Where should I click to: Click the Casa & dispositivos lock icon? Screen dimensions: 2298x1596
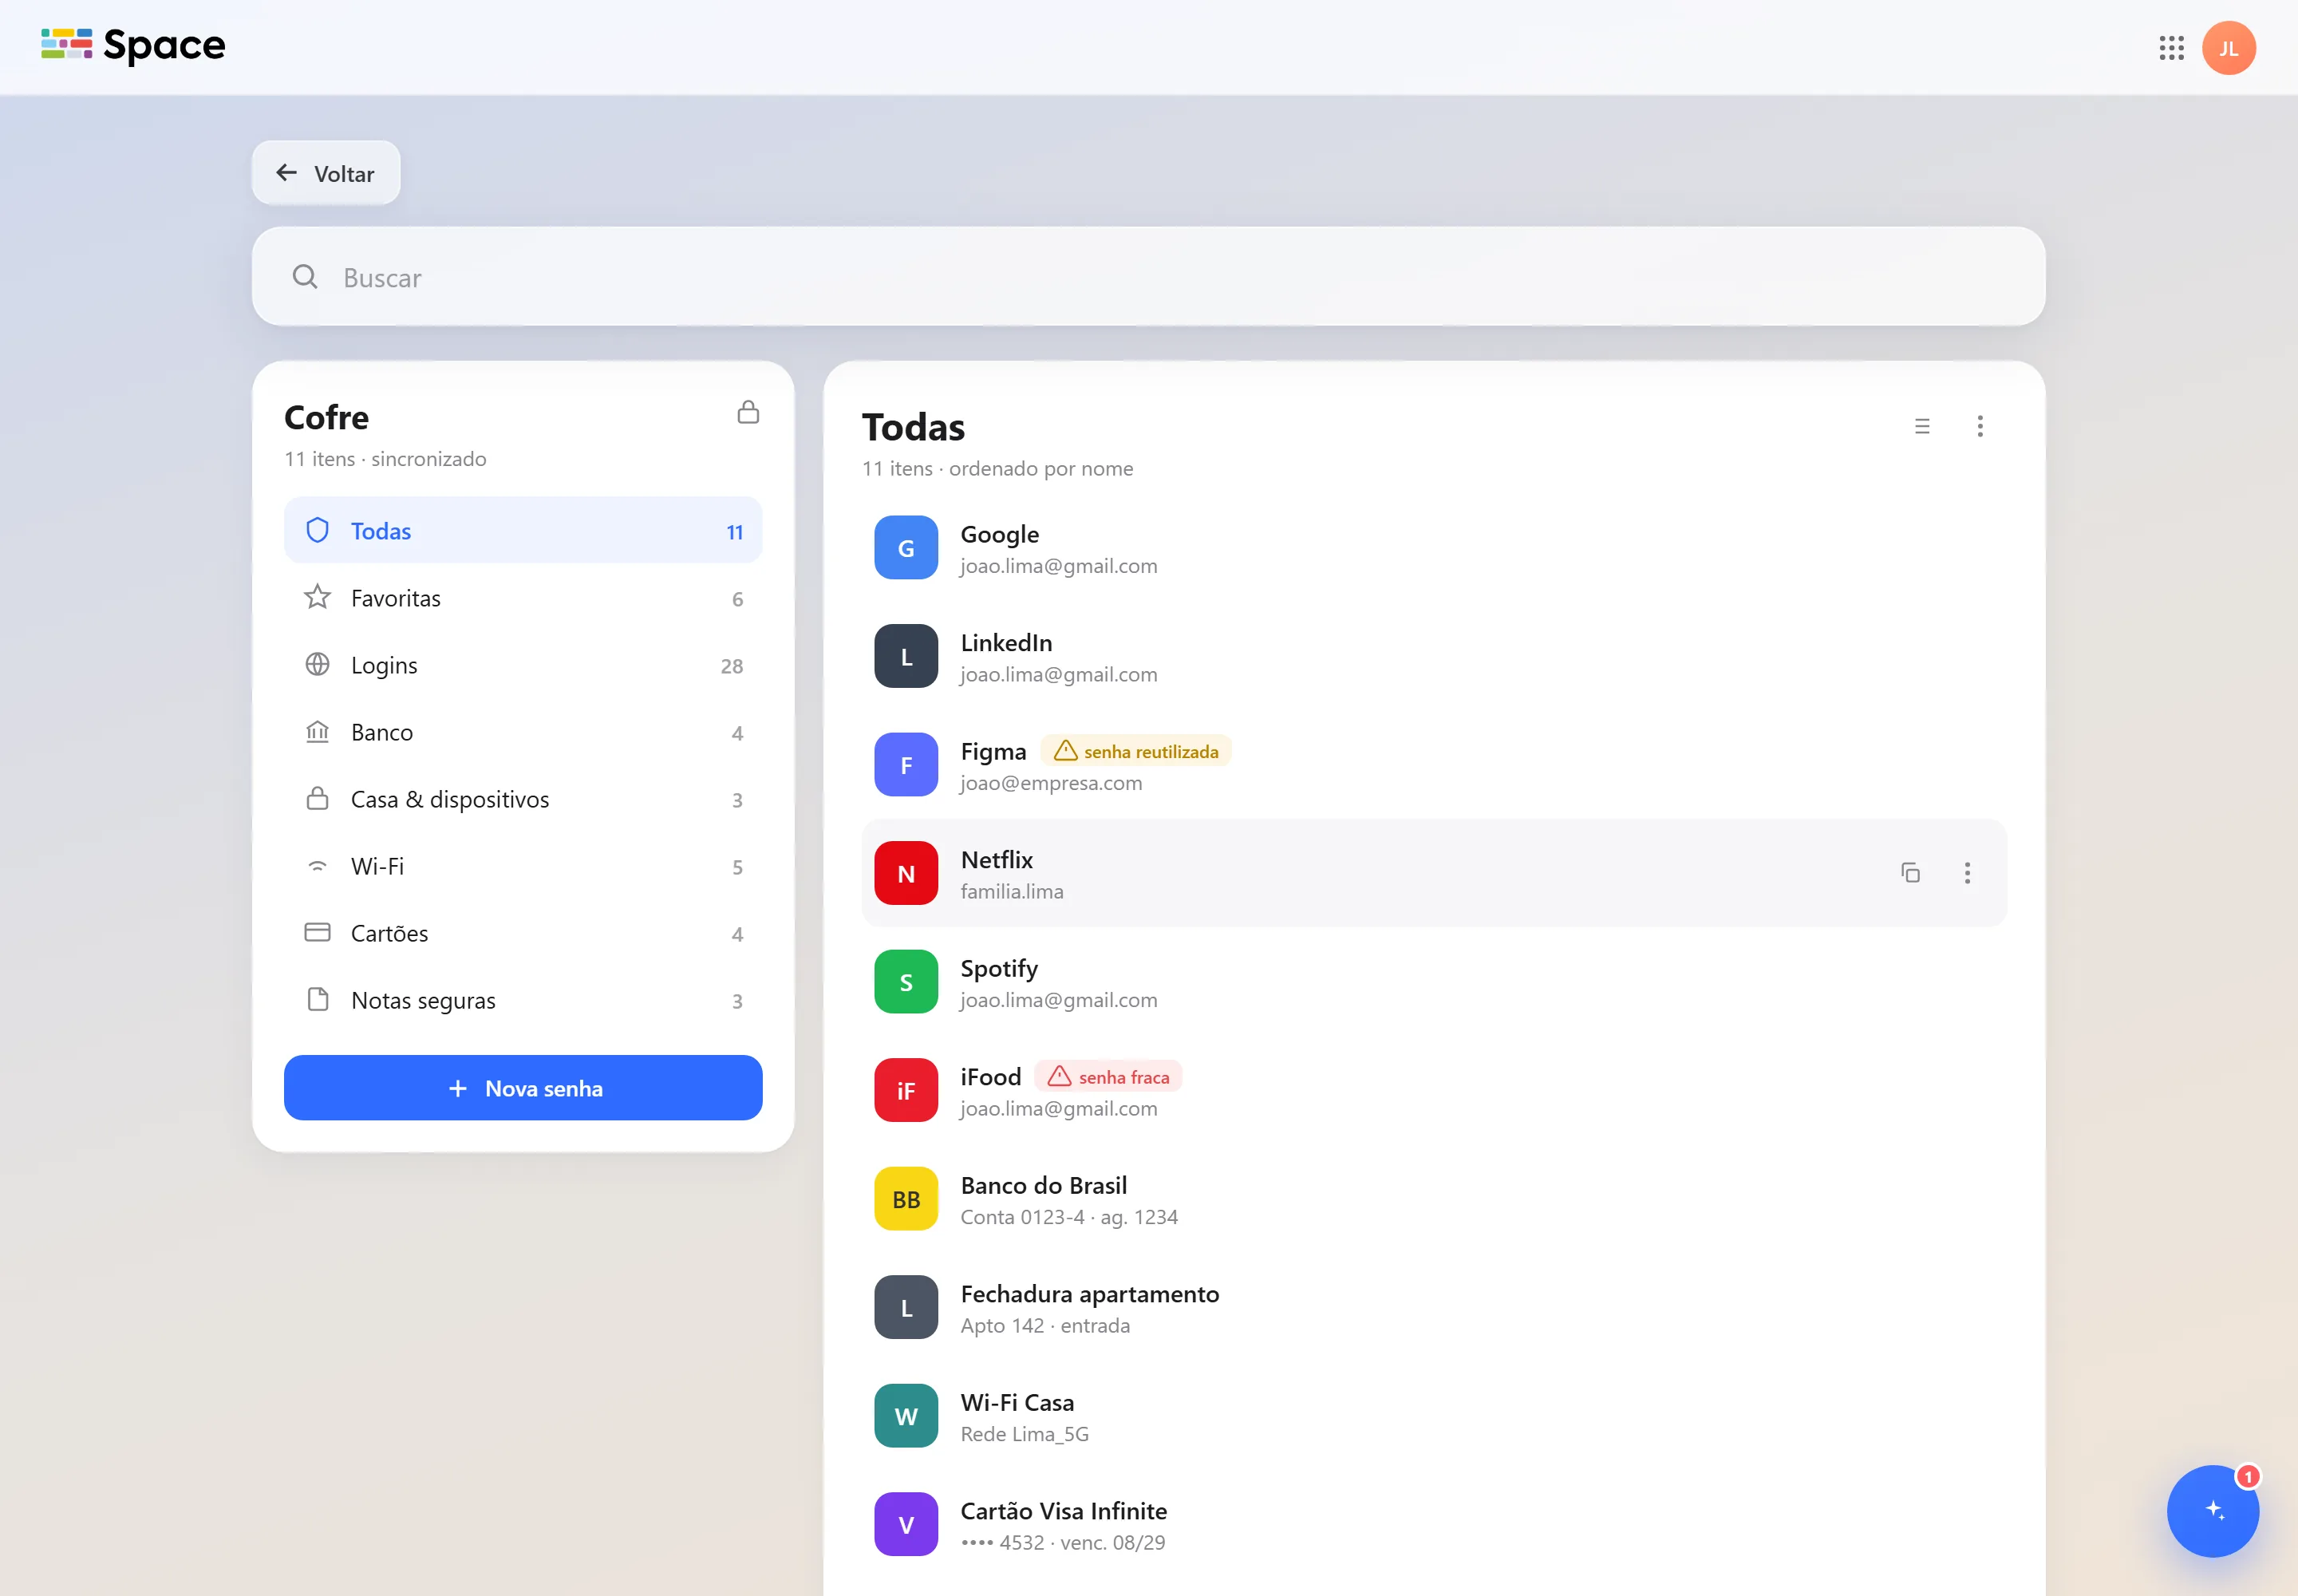pos(317,798)
